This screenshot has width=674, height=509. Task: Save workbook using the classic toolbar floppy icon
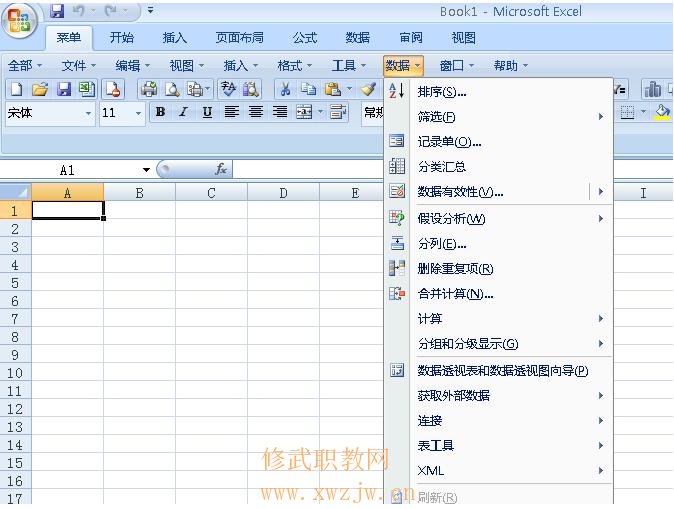click(x=64, y=89)
